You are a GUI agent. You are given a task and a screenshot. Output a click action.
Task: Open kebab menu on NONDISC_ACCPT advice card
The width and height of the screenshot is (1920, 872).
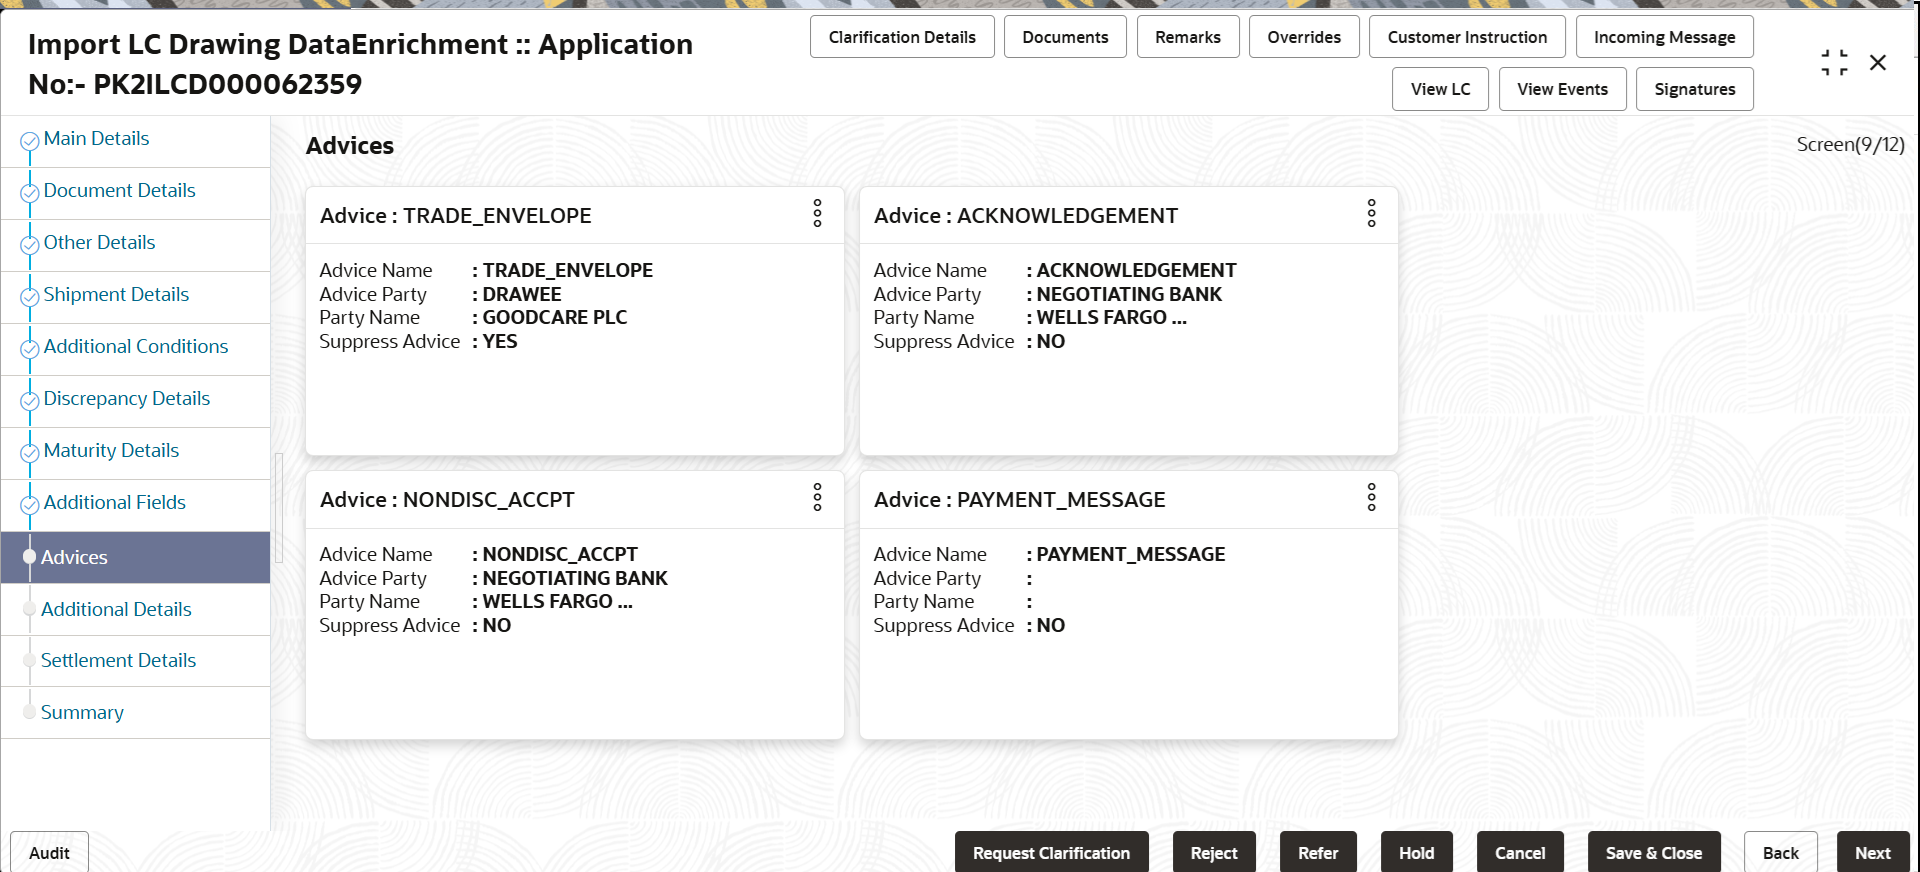[x=817, y=497]
